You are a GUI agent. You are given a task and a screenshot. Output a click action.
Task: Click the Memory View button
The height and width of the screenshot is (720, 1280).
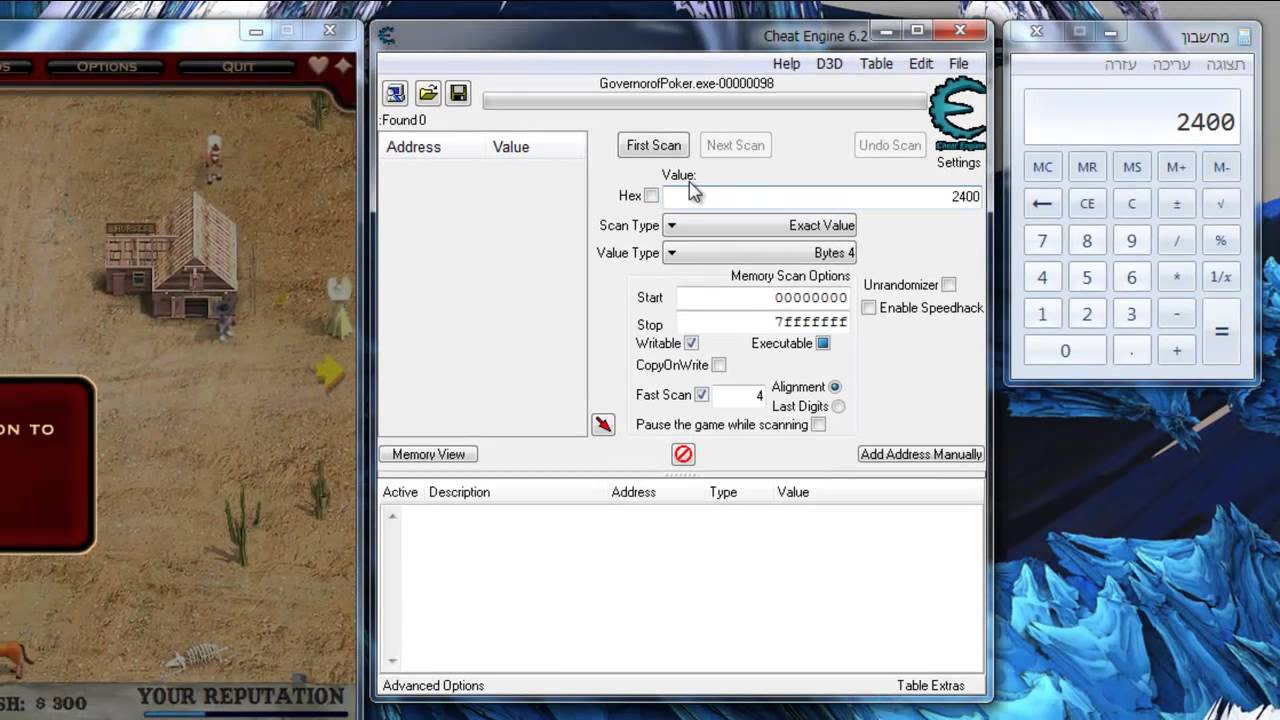click(x=428, y=454)
